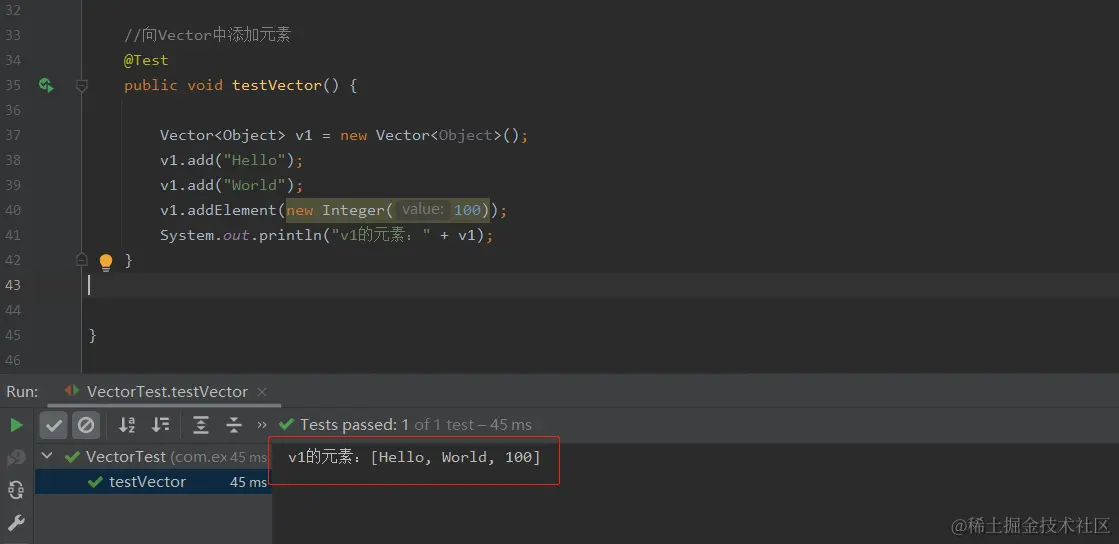Click the @Test annotation
This screenshot has height=544, width=1119.
coord(146,60)
